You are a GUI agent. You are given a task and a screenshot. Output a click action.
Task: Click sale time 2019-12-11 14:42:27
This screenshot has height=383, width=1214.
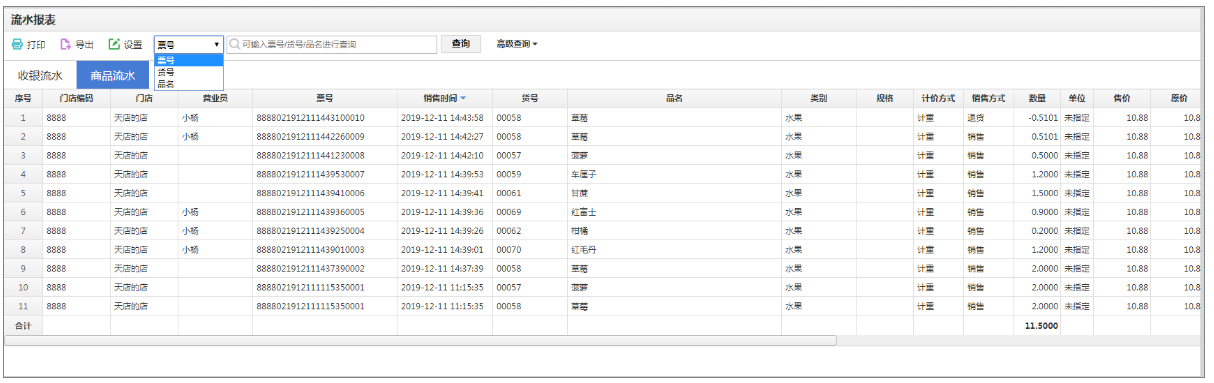pyautogui.click(x=442, y=137)
